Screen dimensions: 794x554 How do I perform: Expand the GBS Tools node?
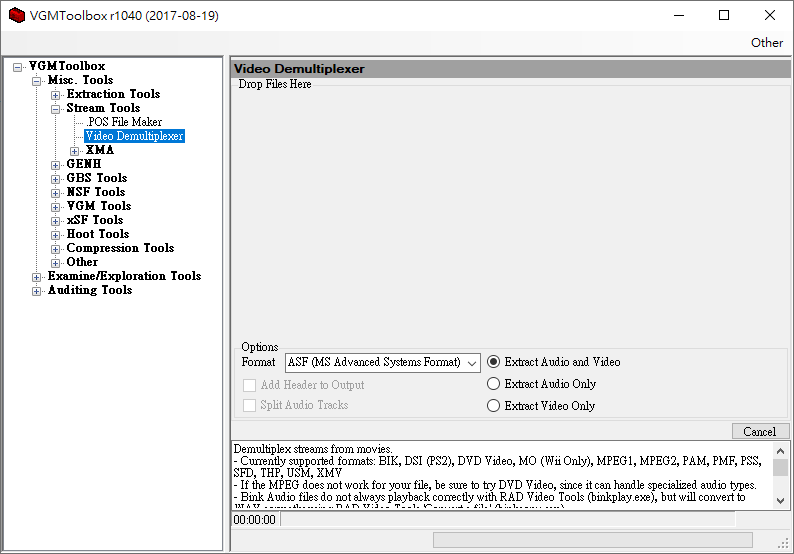pyautogui.click(x=56, y=179)
